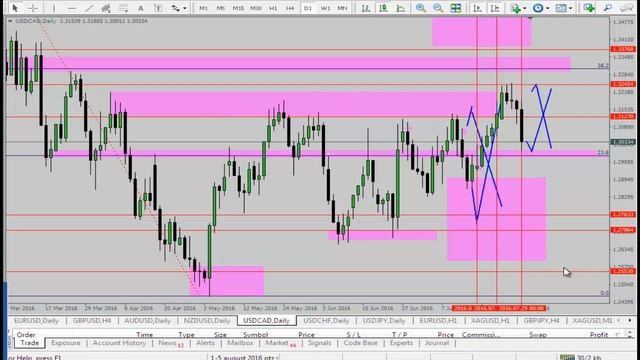Toggle the H4 timeframe
Screen dimensions: 640x360
(x=290, y=8)
